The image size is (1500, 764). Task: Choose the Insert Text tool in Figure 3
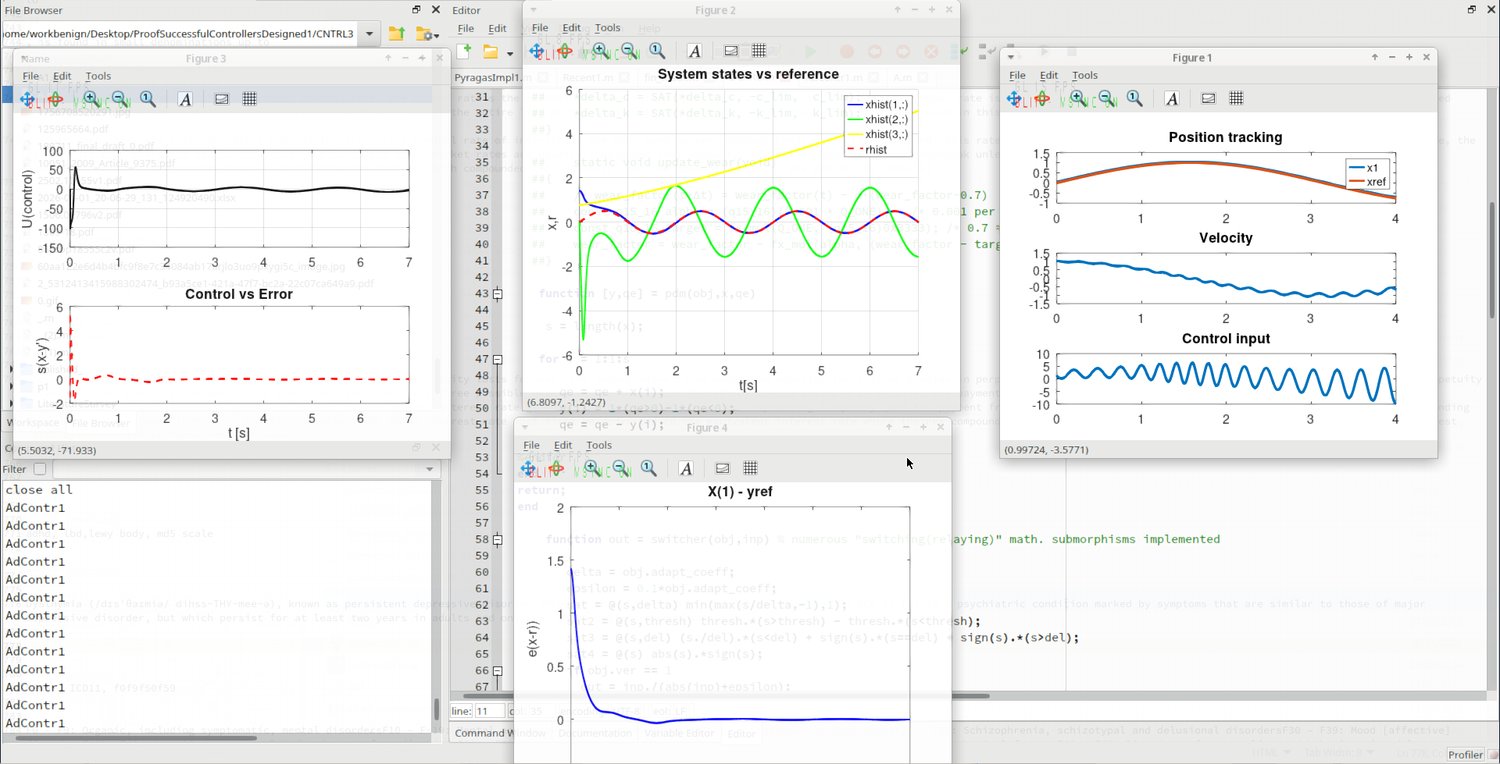coord(185,99)
